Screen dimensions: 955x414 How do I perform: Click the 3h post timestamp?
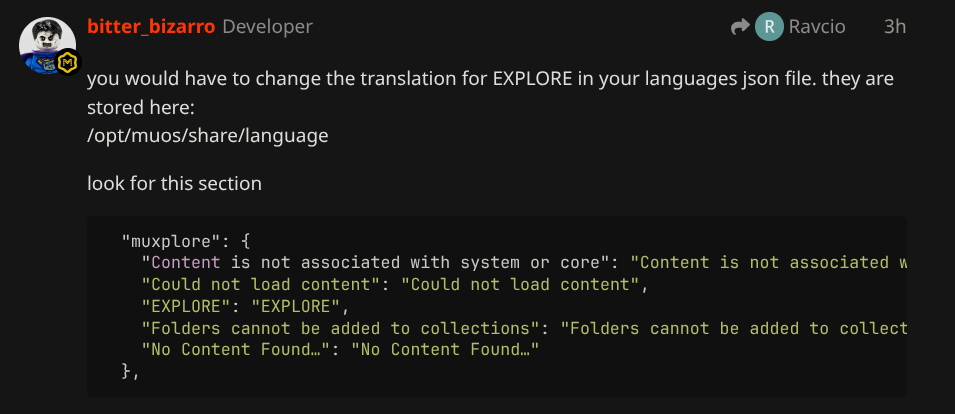click(894, 27)
